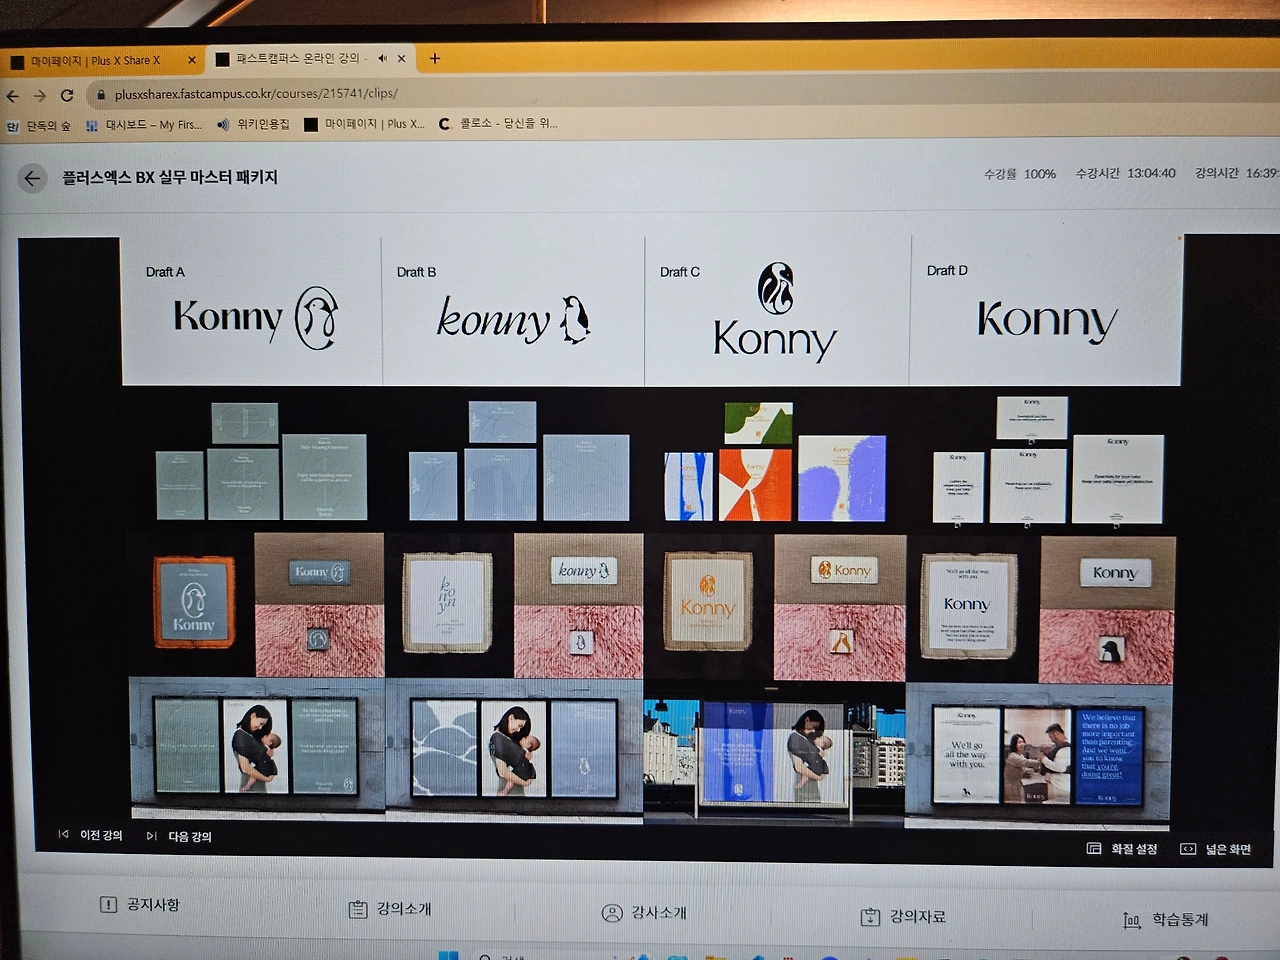The image size is (1280, 960).
Task: Reload the current page
Action: pos(67,95)
